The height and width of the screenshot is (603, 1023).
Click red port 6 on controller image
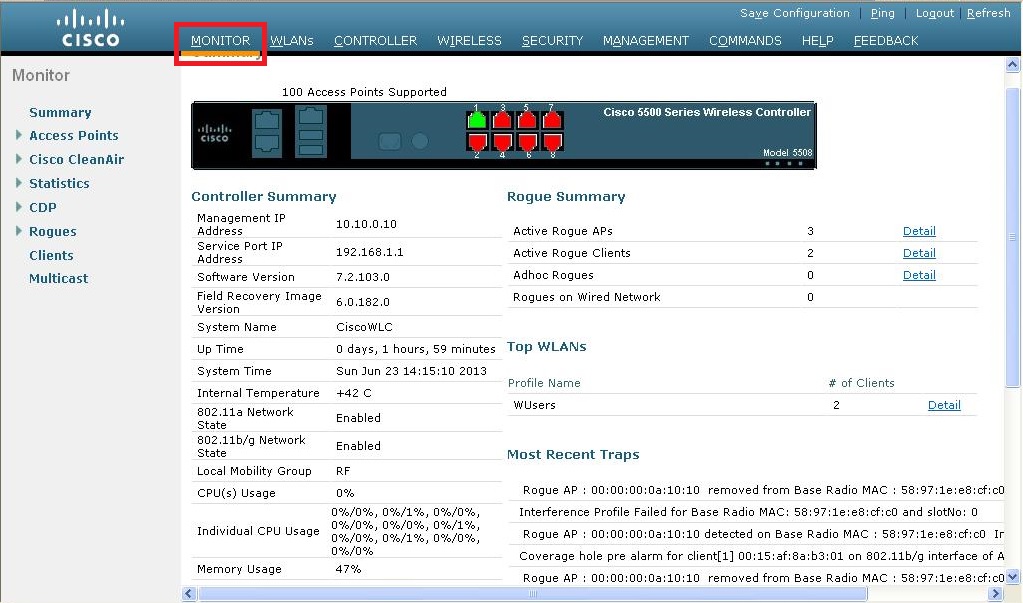click(x=527, y=142)
